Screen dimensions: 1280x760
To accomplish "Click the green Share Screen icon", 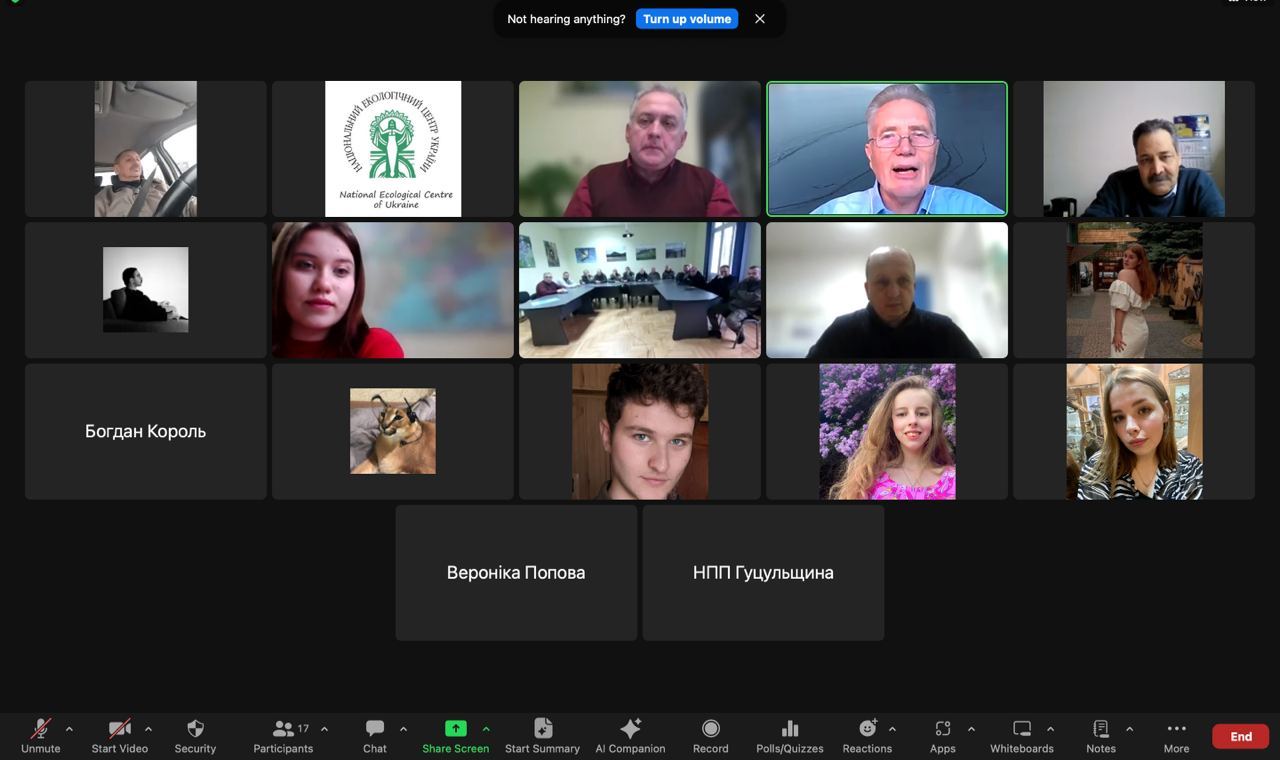I will coord(455,729).
